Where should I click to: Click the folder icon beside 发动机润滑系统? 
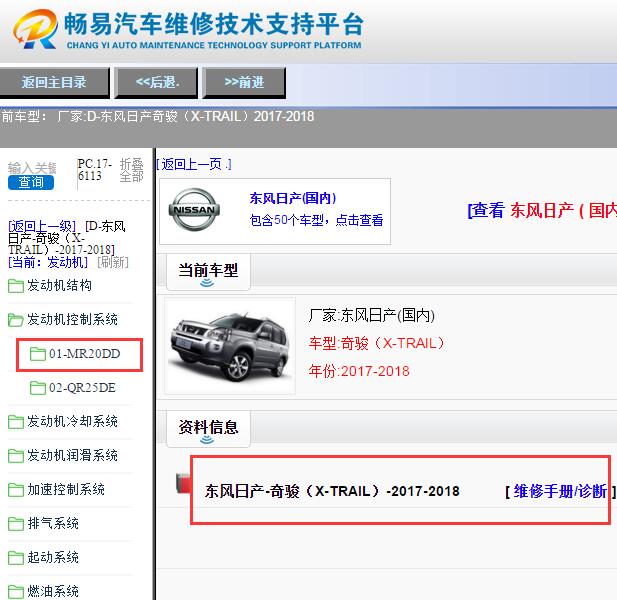tap(16, 456)
